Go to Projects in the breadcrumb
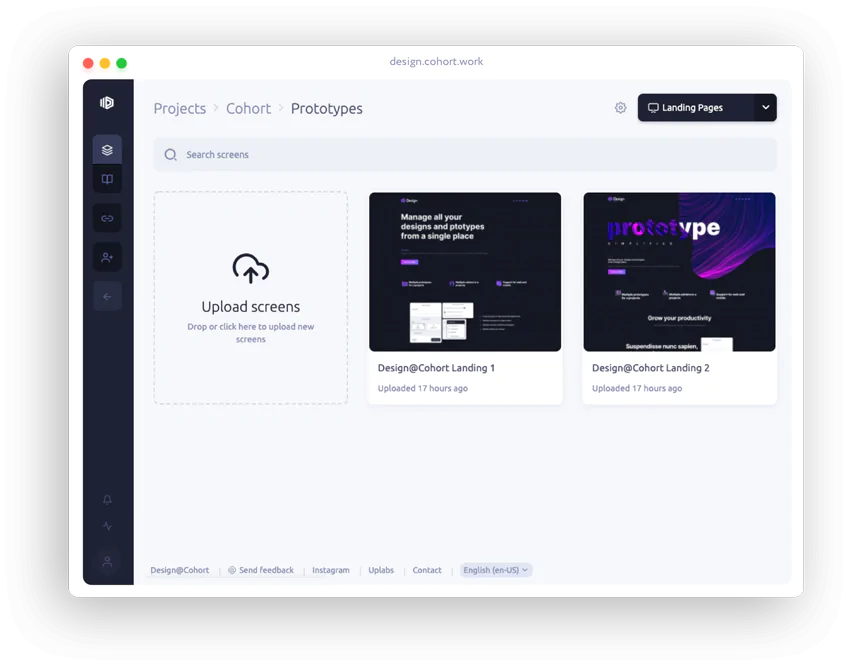This screenshot has width=850, height=666. point(179,108)
